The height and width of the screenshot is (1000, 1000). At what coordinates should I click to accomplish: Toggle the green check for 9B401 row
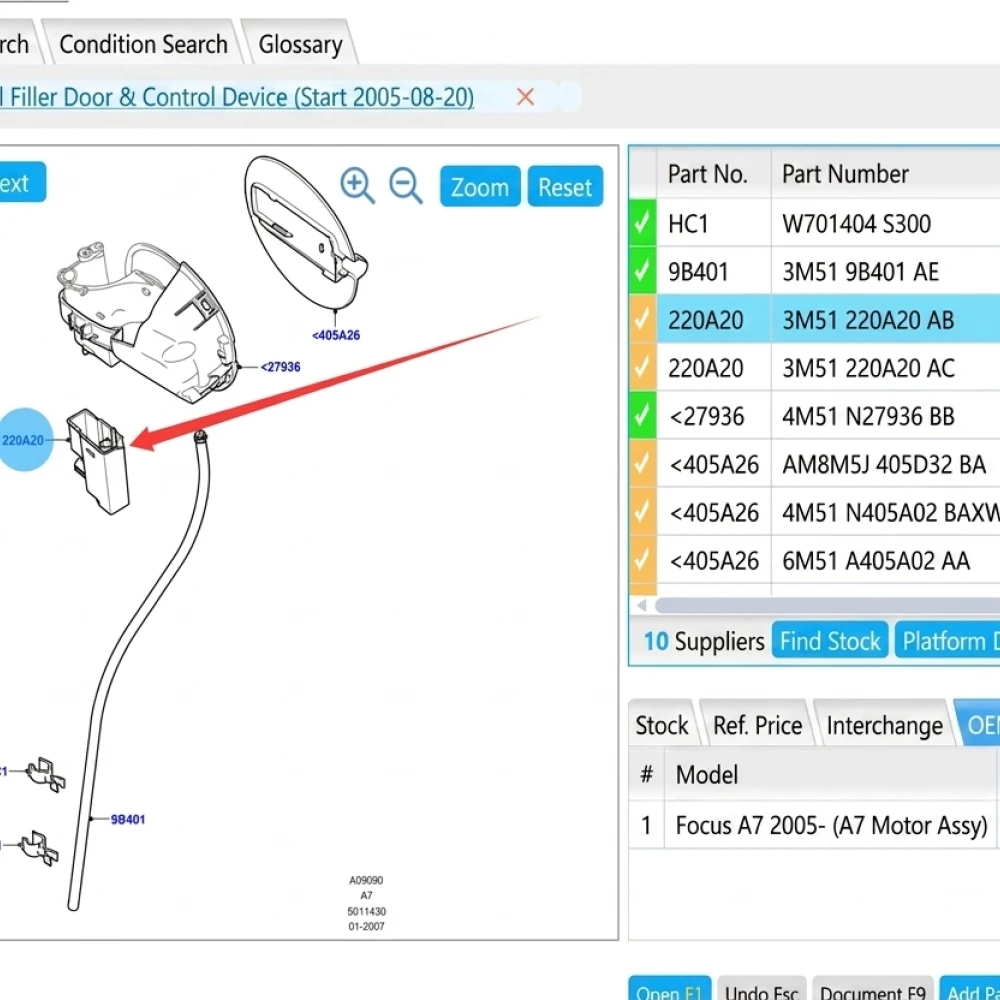click(642, 271)
